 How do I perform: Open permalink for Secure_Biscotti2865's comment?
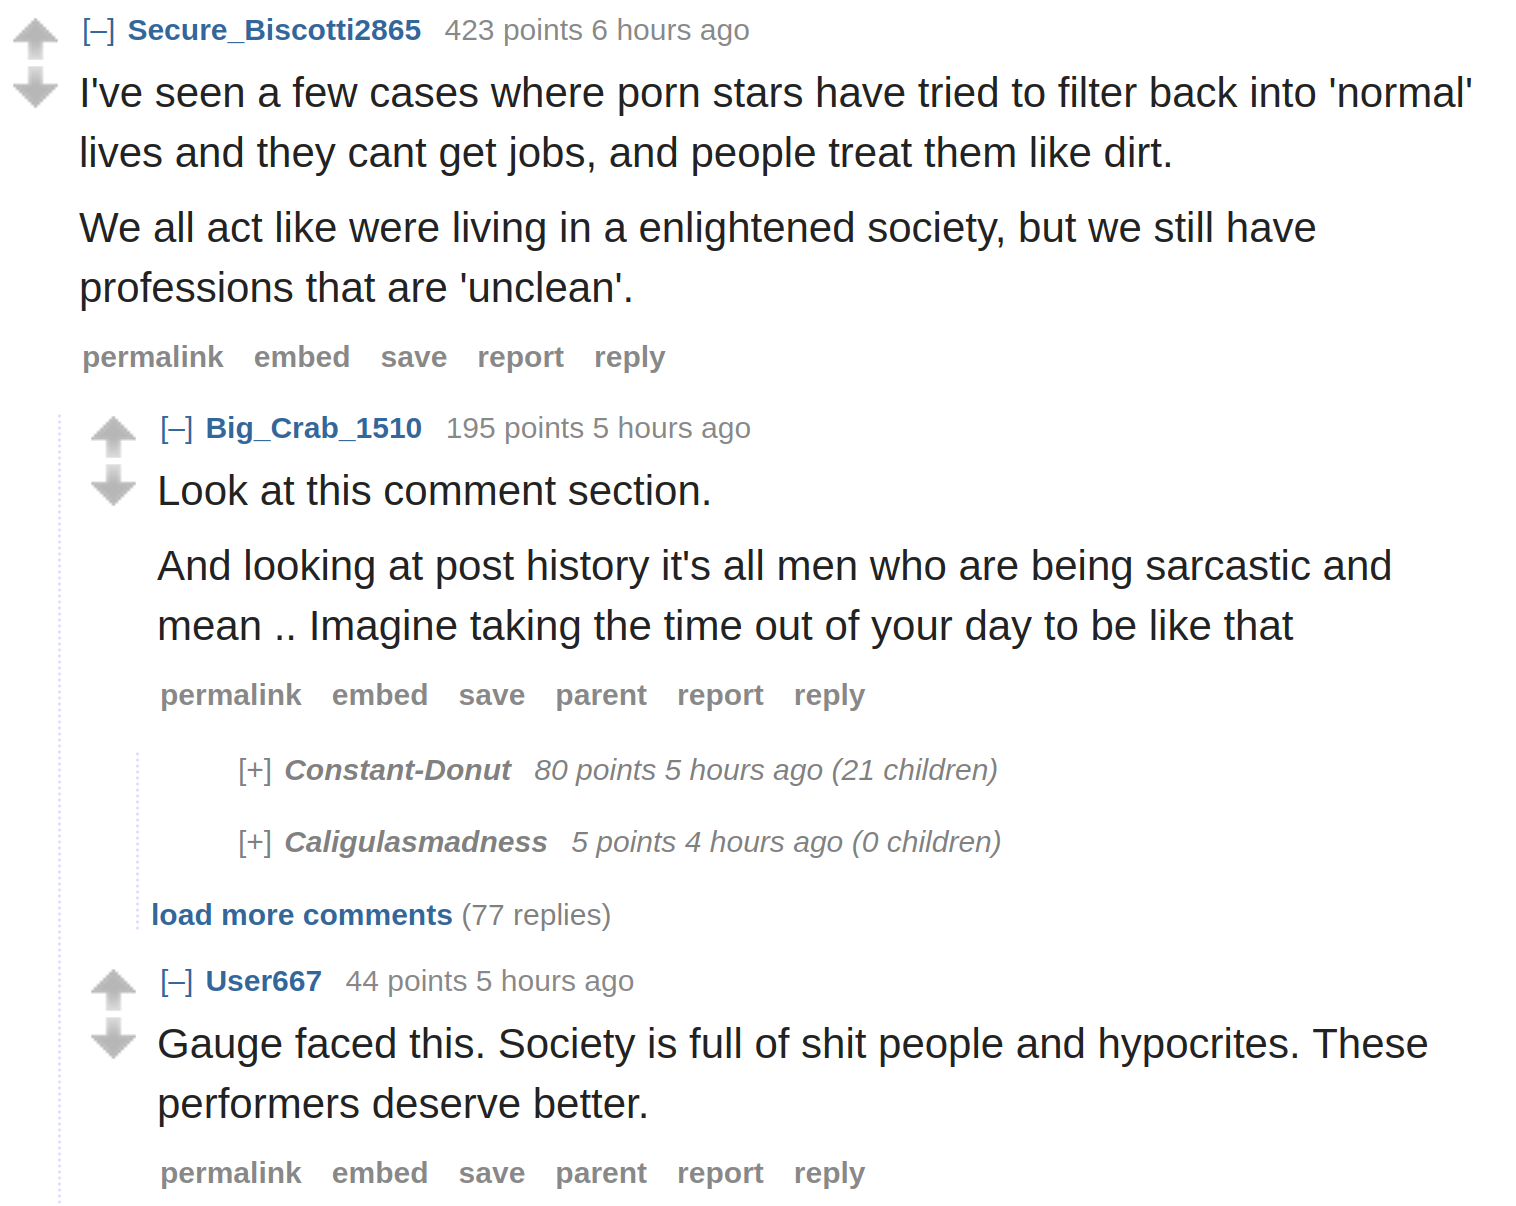tap(153, 357)
